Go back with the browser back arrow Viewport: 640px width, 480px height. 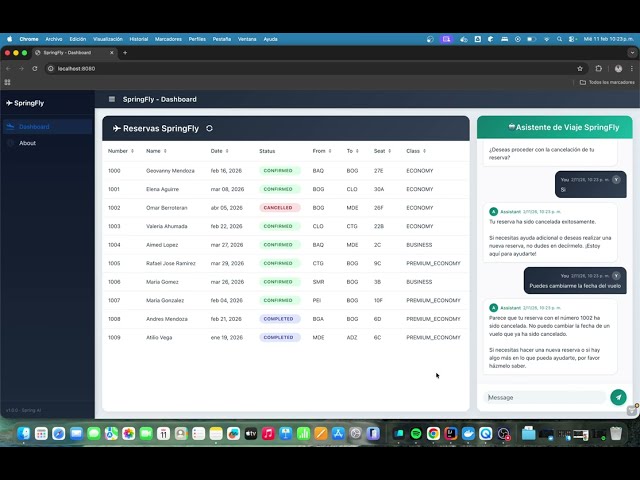[8, 69]
